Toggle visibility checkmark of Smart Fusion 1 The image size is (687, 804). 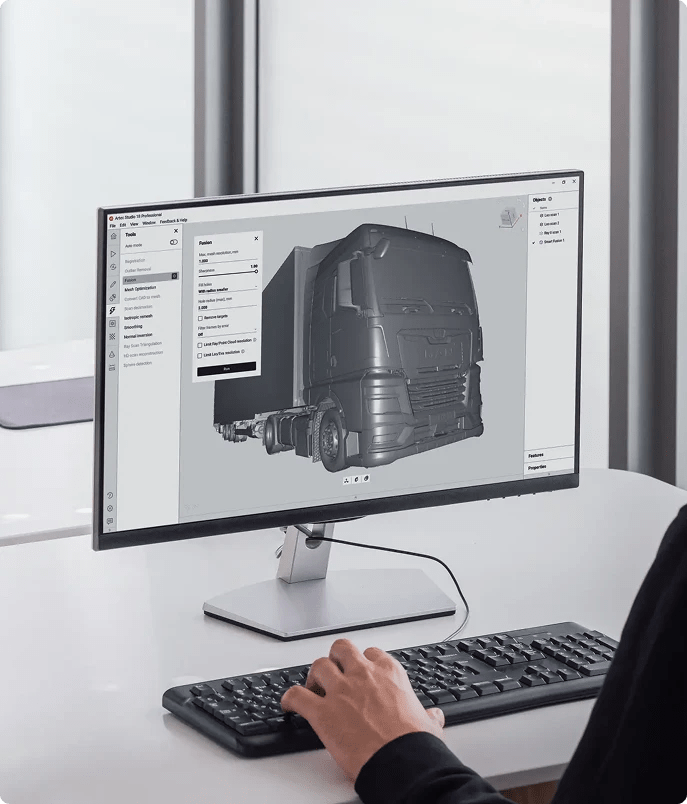(x=534, y=242)
